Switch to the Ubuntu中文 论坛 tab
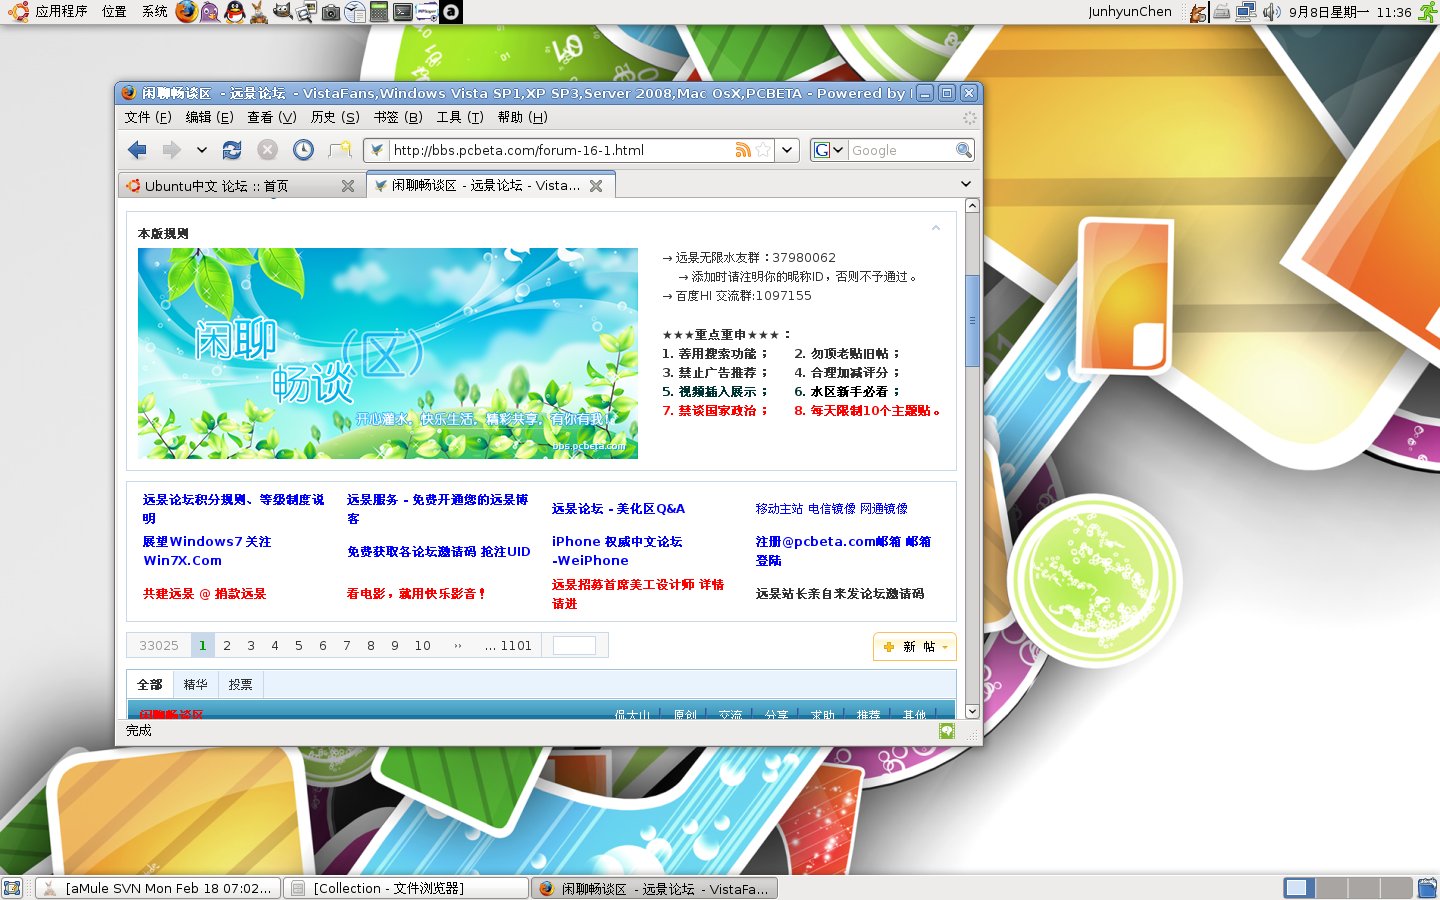 pos(241,186)
